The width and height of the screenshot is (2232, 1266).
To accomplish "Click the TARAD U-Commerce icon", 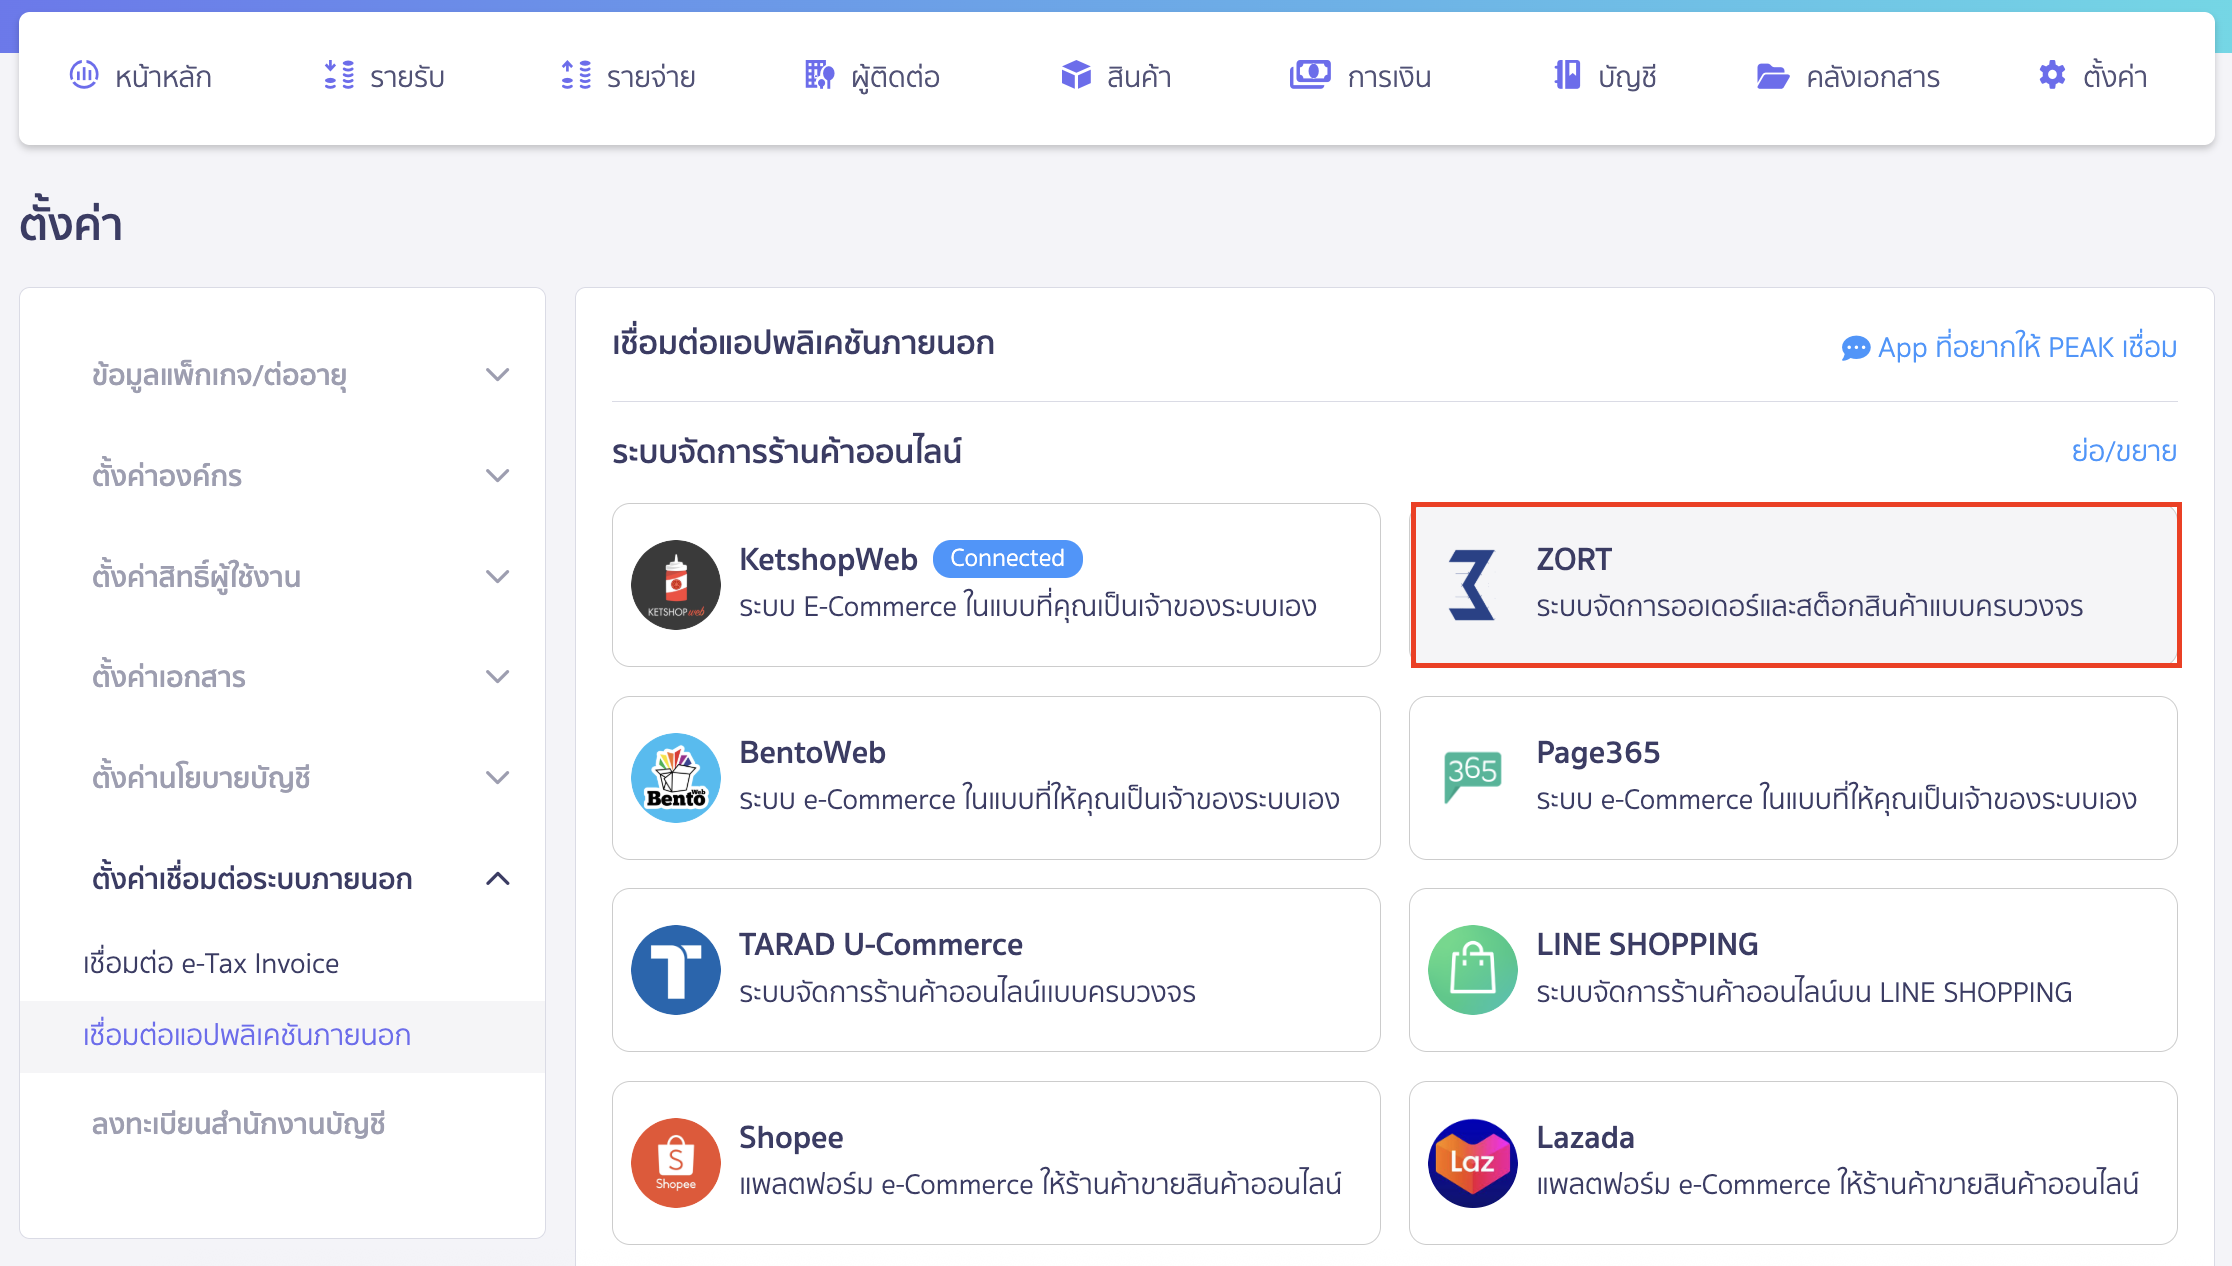I will coord(675,969).
